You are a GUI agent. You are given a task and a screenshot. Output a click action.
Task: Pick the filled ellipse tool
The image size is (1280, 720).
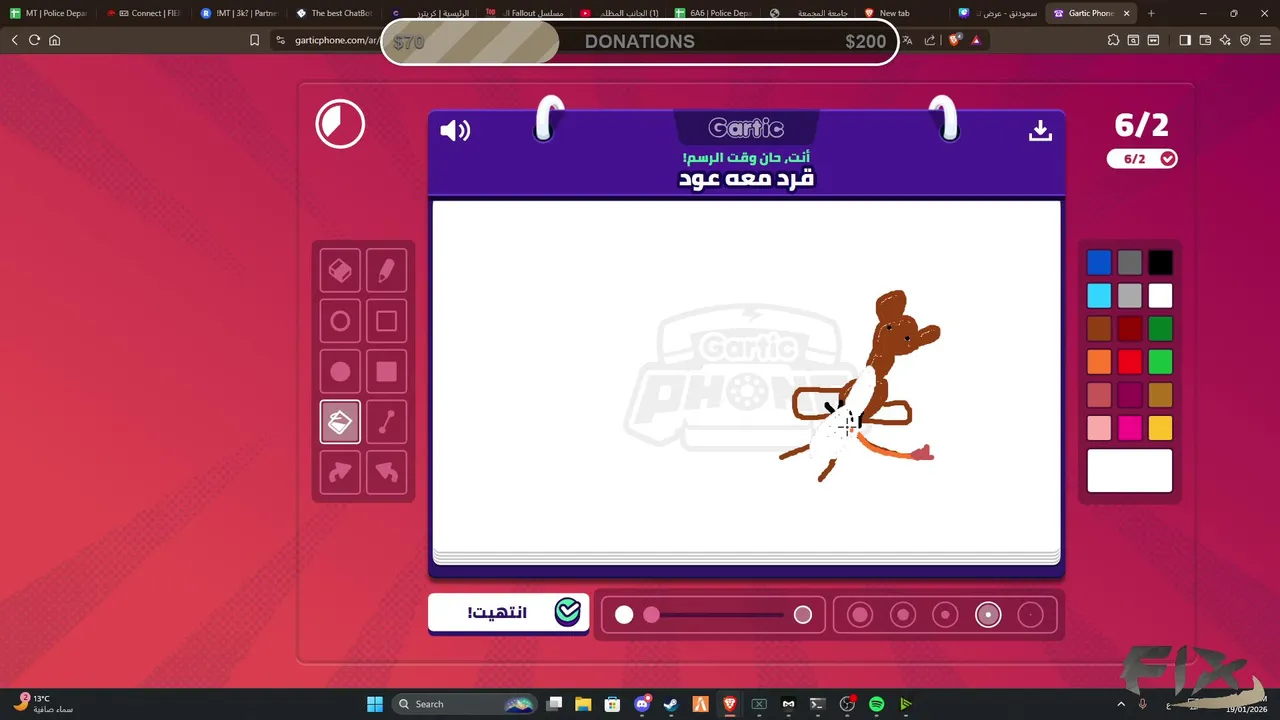coord(340,372)
